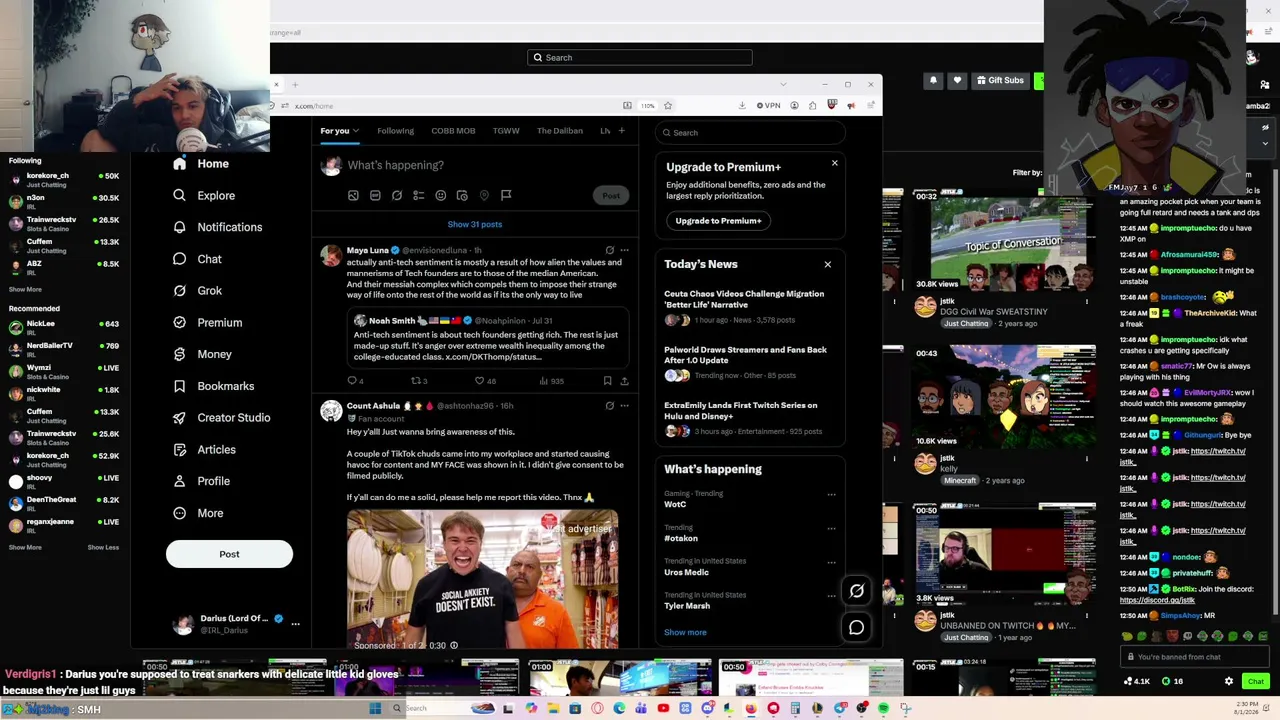Reply to Maya Luna's post
The height and width of the screenshot is (720, 1280).
[x=355, y=381]
